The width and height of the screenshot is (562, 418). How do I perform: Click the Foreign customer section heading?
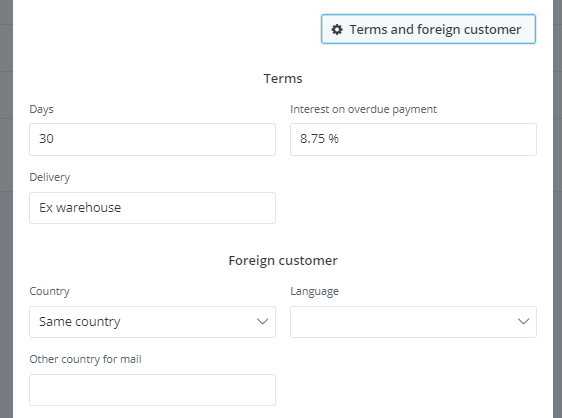click(x=283, y=261)
